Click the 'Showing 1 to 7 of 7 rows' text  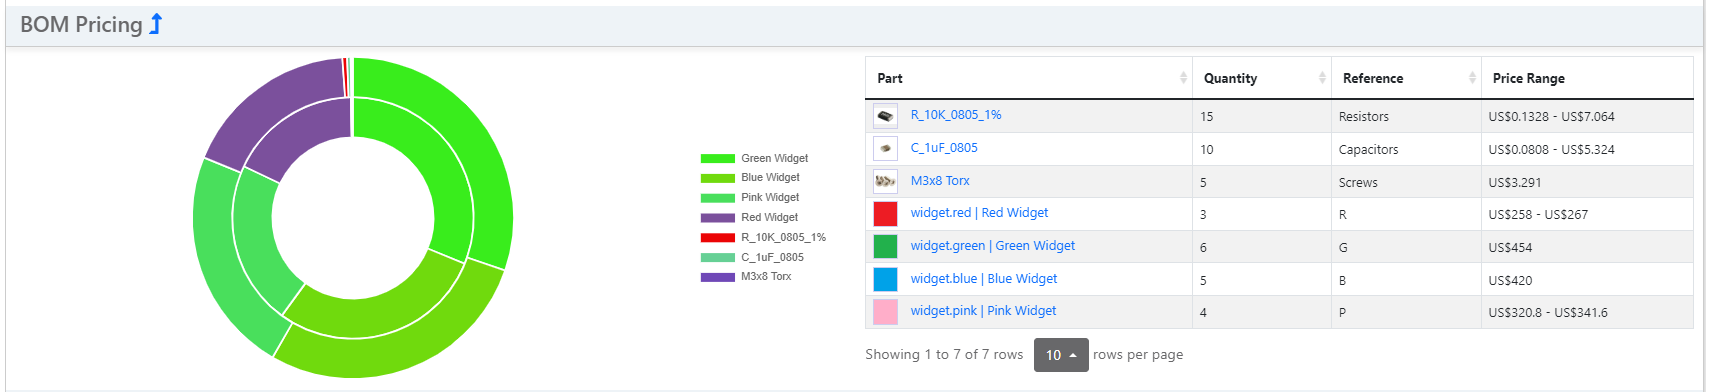tap(944, 355)
